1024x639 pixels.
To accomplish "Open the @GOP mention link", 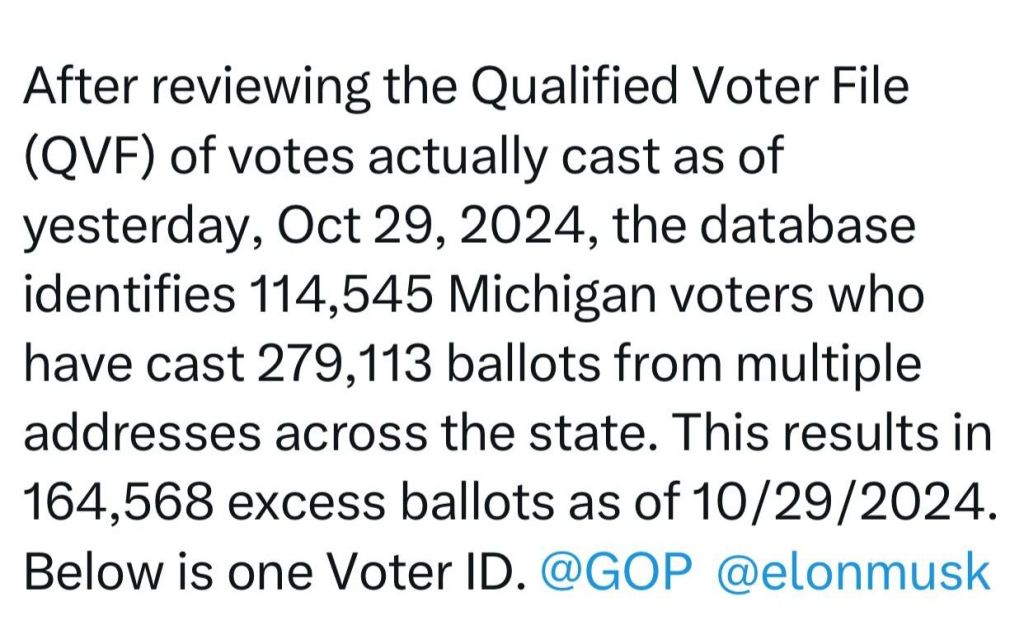I will pos(616,573).
